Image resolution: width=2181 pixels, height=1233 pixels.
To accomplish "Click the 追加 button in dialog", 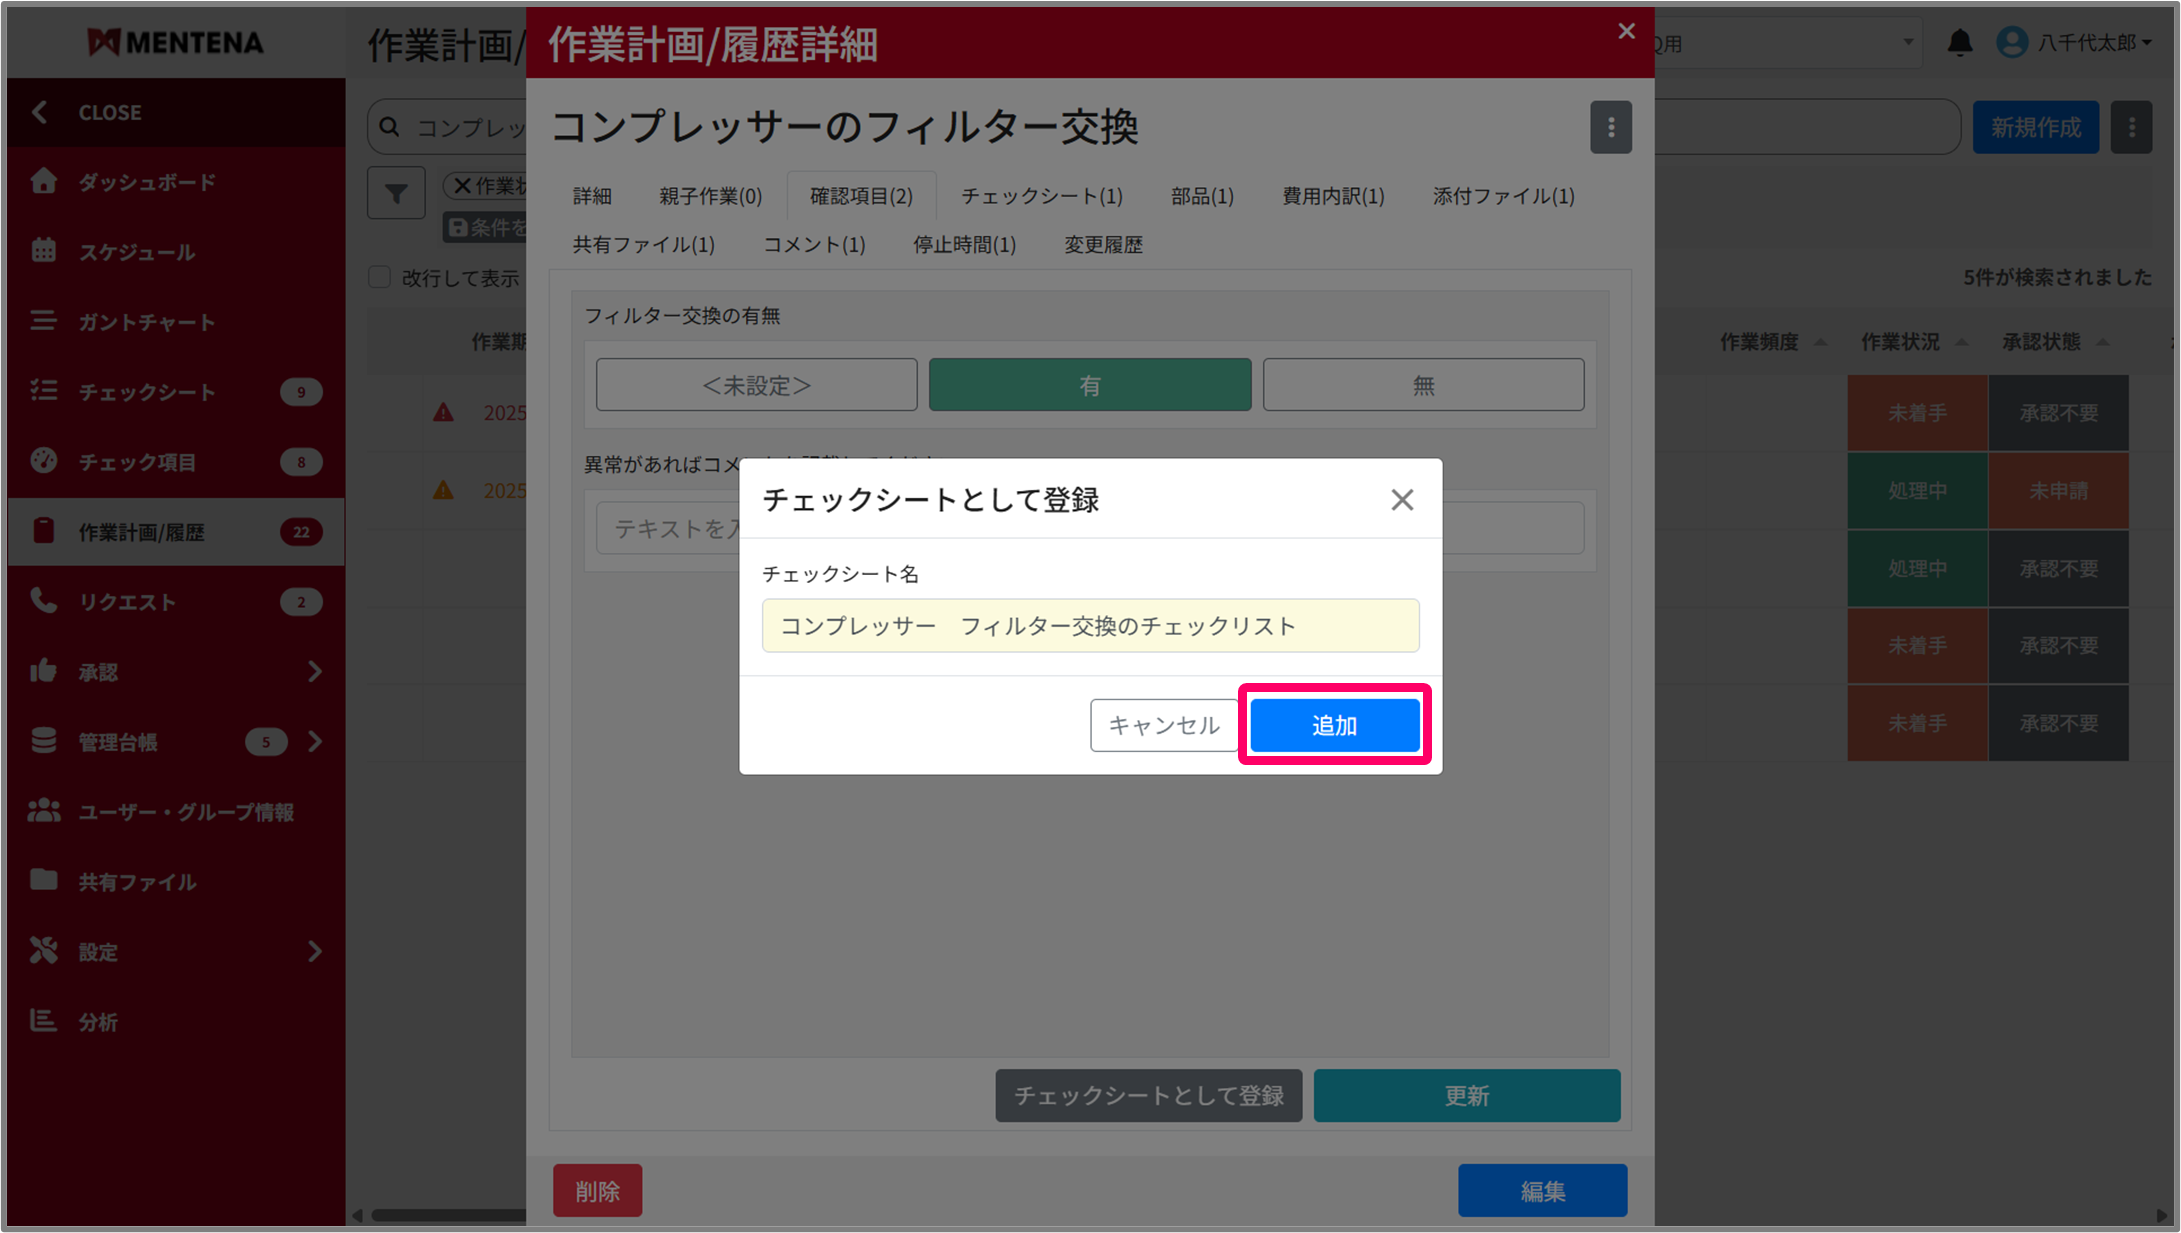I will tap(1334, 725).
